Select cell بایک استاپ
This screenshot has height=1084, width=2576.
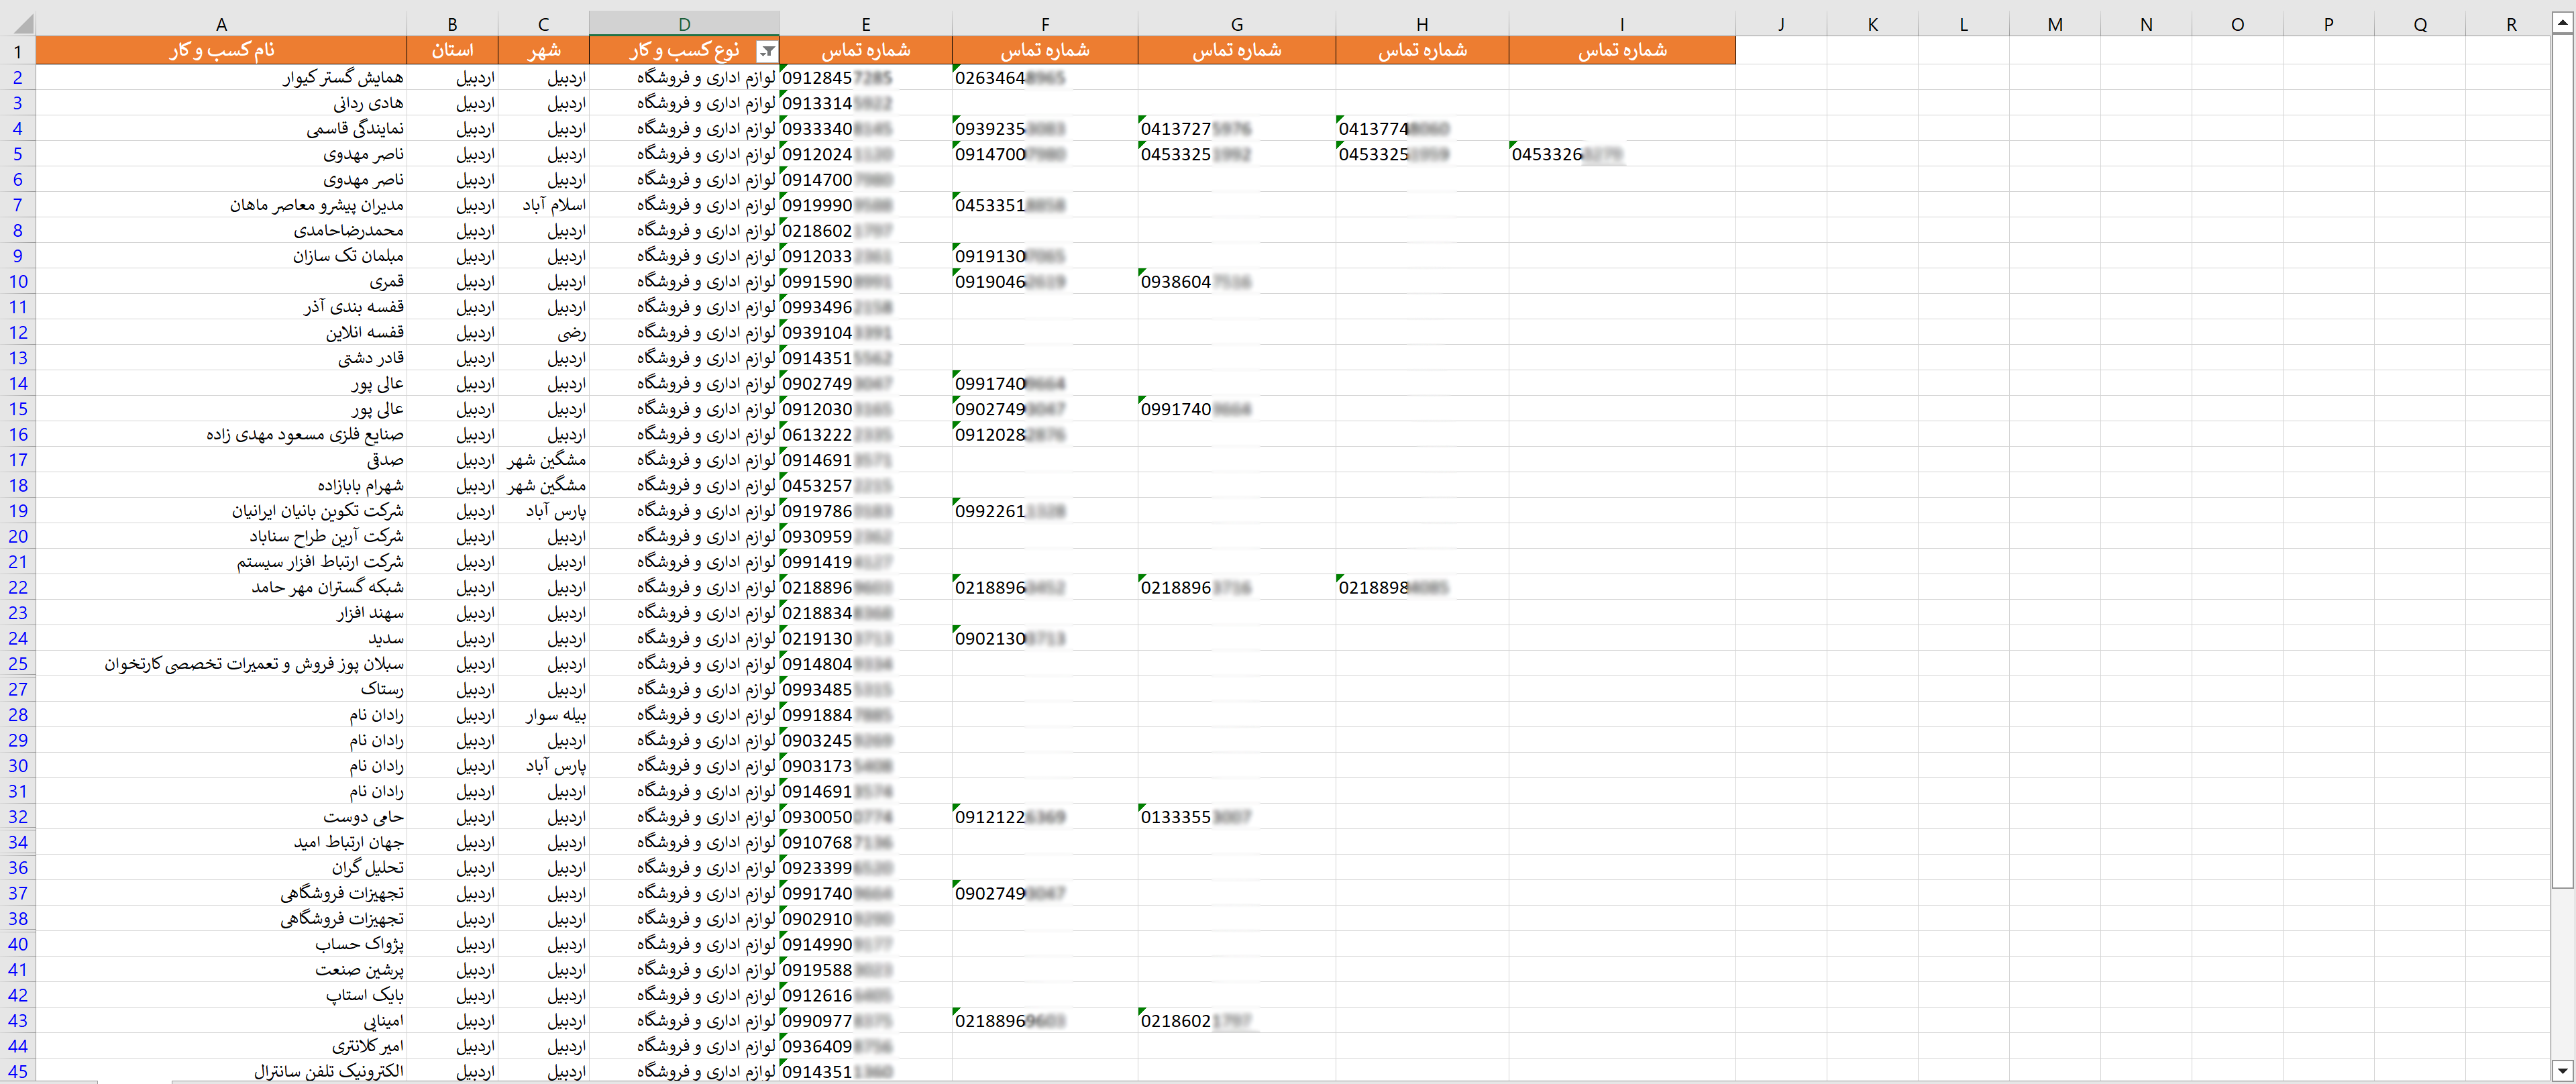221,996
